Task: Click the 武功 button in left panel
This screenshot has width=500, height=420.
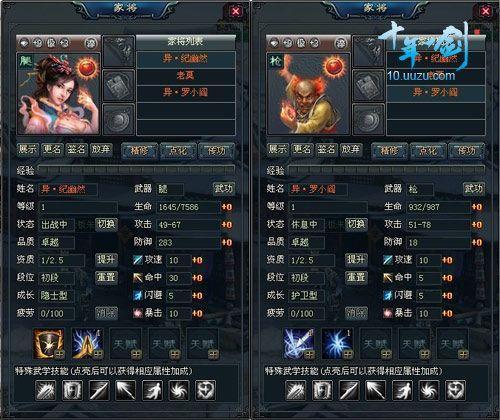Action: tap(223, 189)
